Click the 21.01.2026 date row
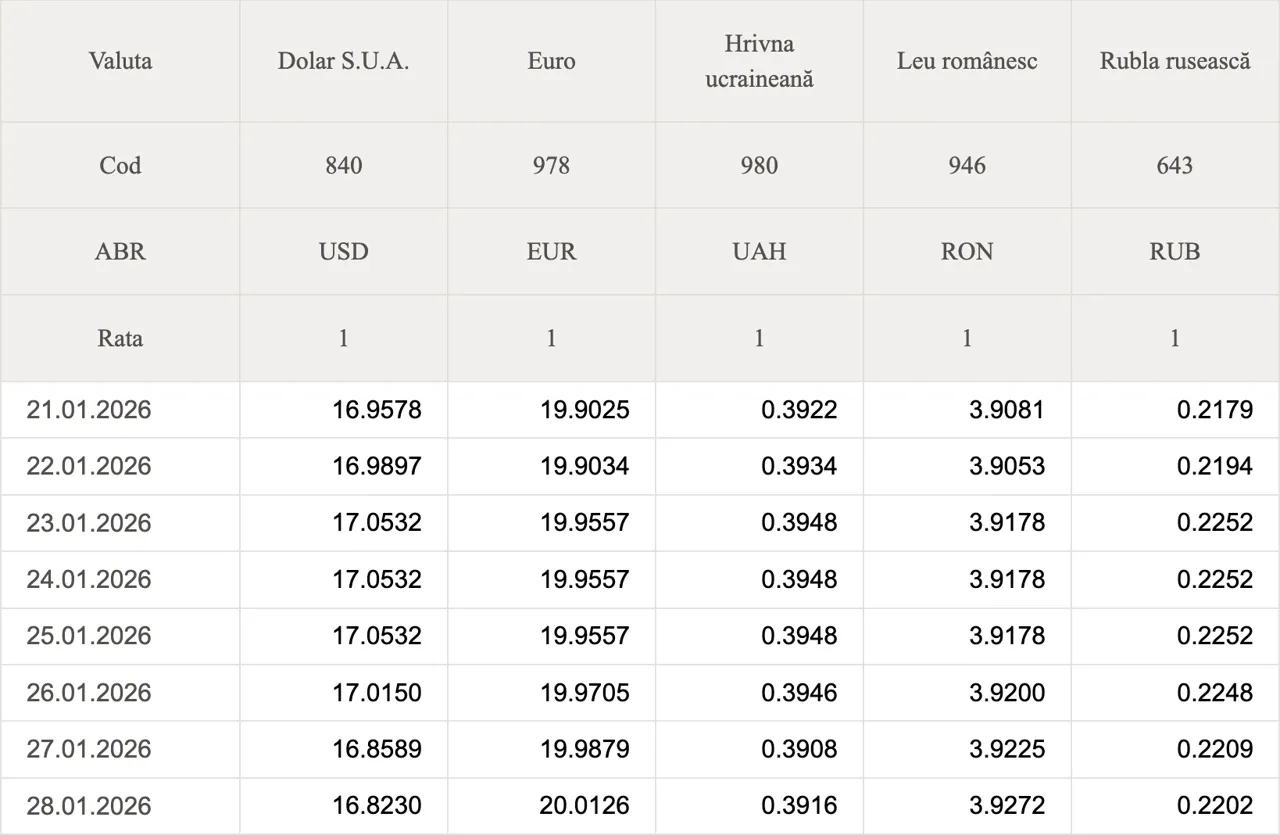1280x835 pixels. (x=89, y=410)
